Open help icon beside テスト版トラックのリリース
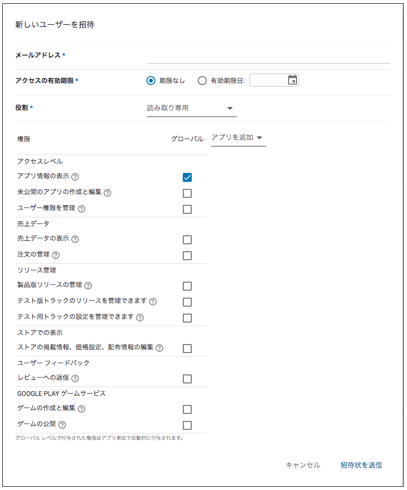The height and width of the screenshot is (490, 407). tap(153, 302)
